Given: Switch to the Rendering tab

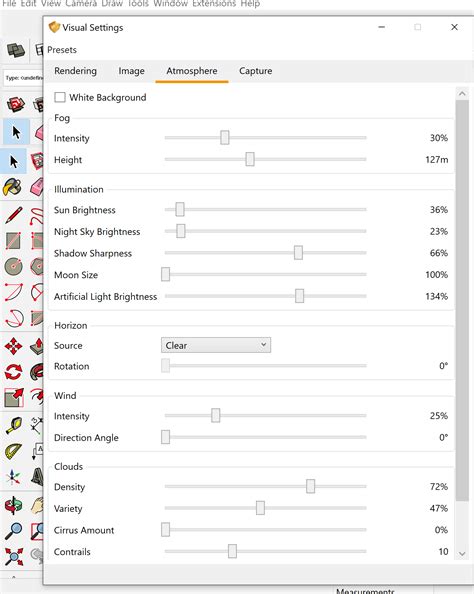Looking at the screenshot, I should 75,71.
